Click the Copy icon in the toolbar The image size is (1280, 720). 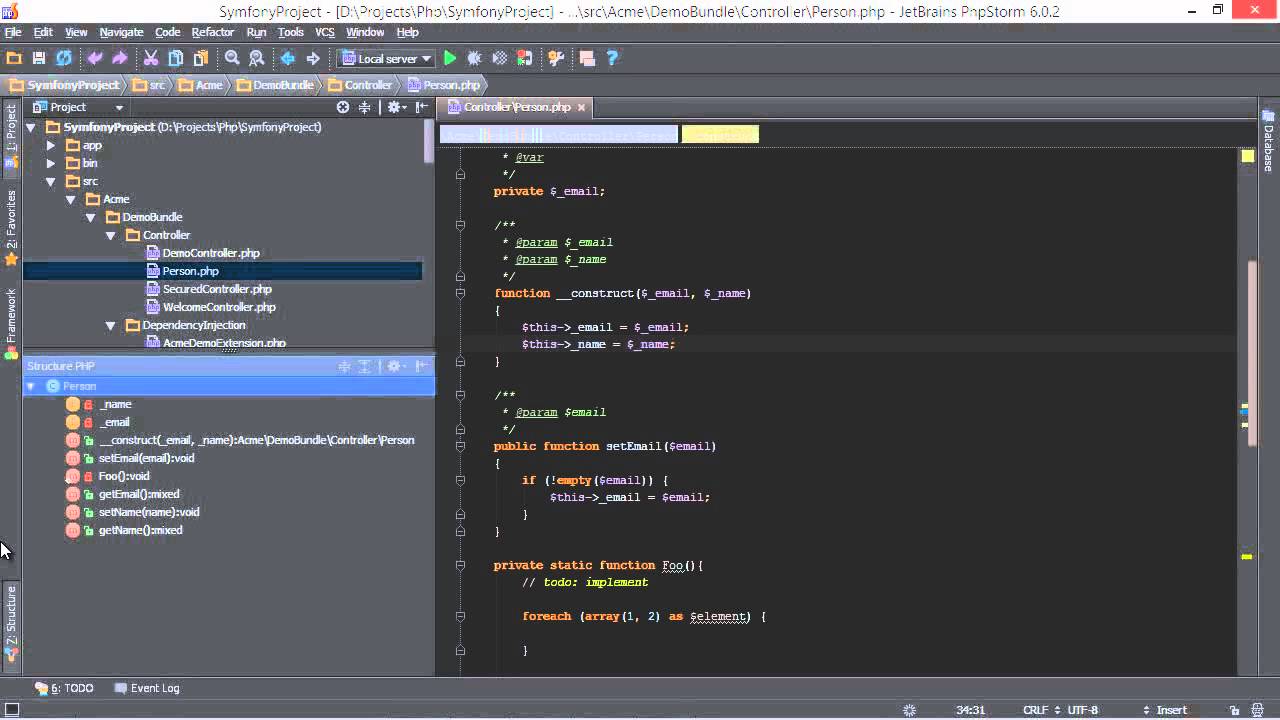pyautogui.click(x=176, y=59)
